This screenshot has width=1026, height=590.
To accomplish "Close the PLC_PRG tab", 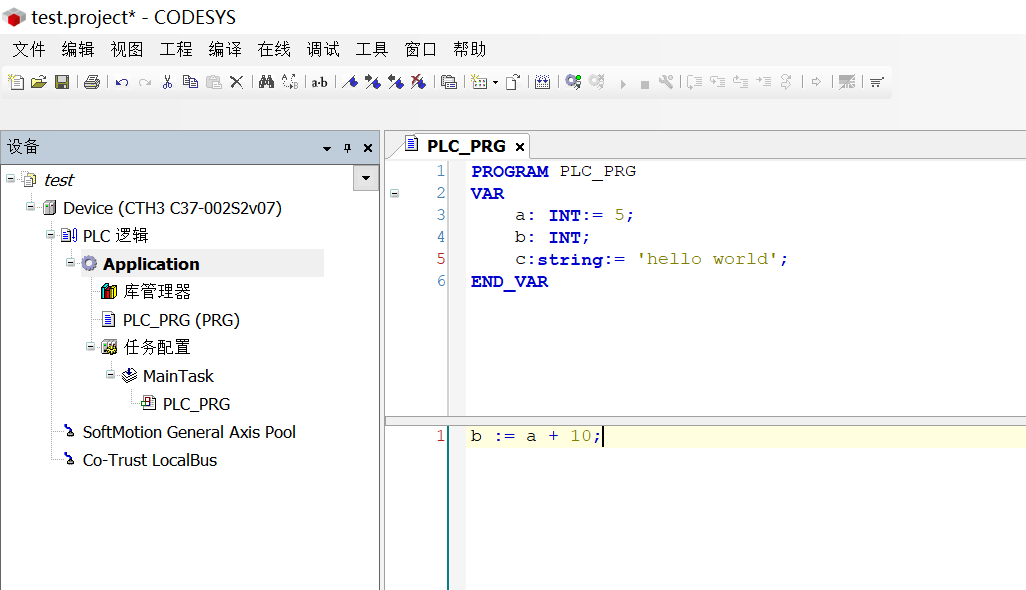I will click(x=519, y=146).
